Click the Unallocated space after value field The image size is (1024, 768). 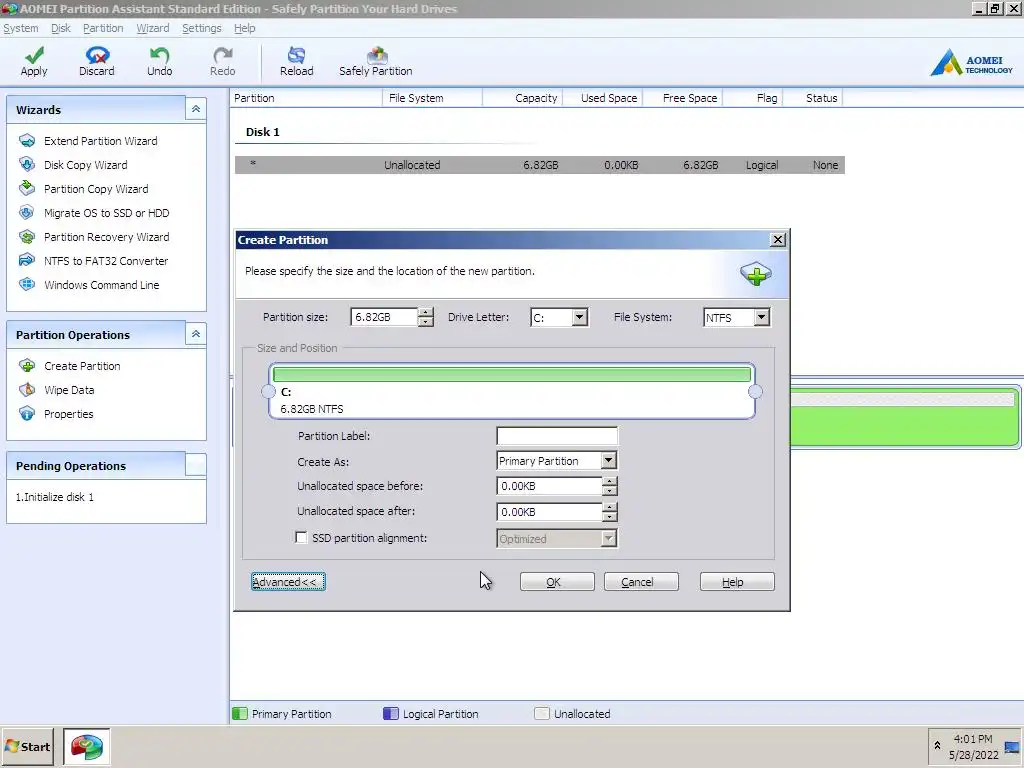tap(549, 512)
